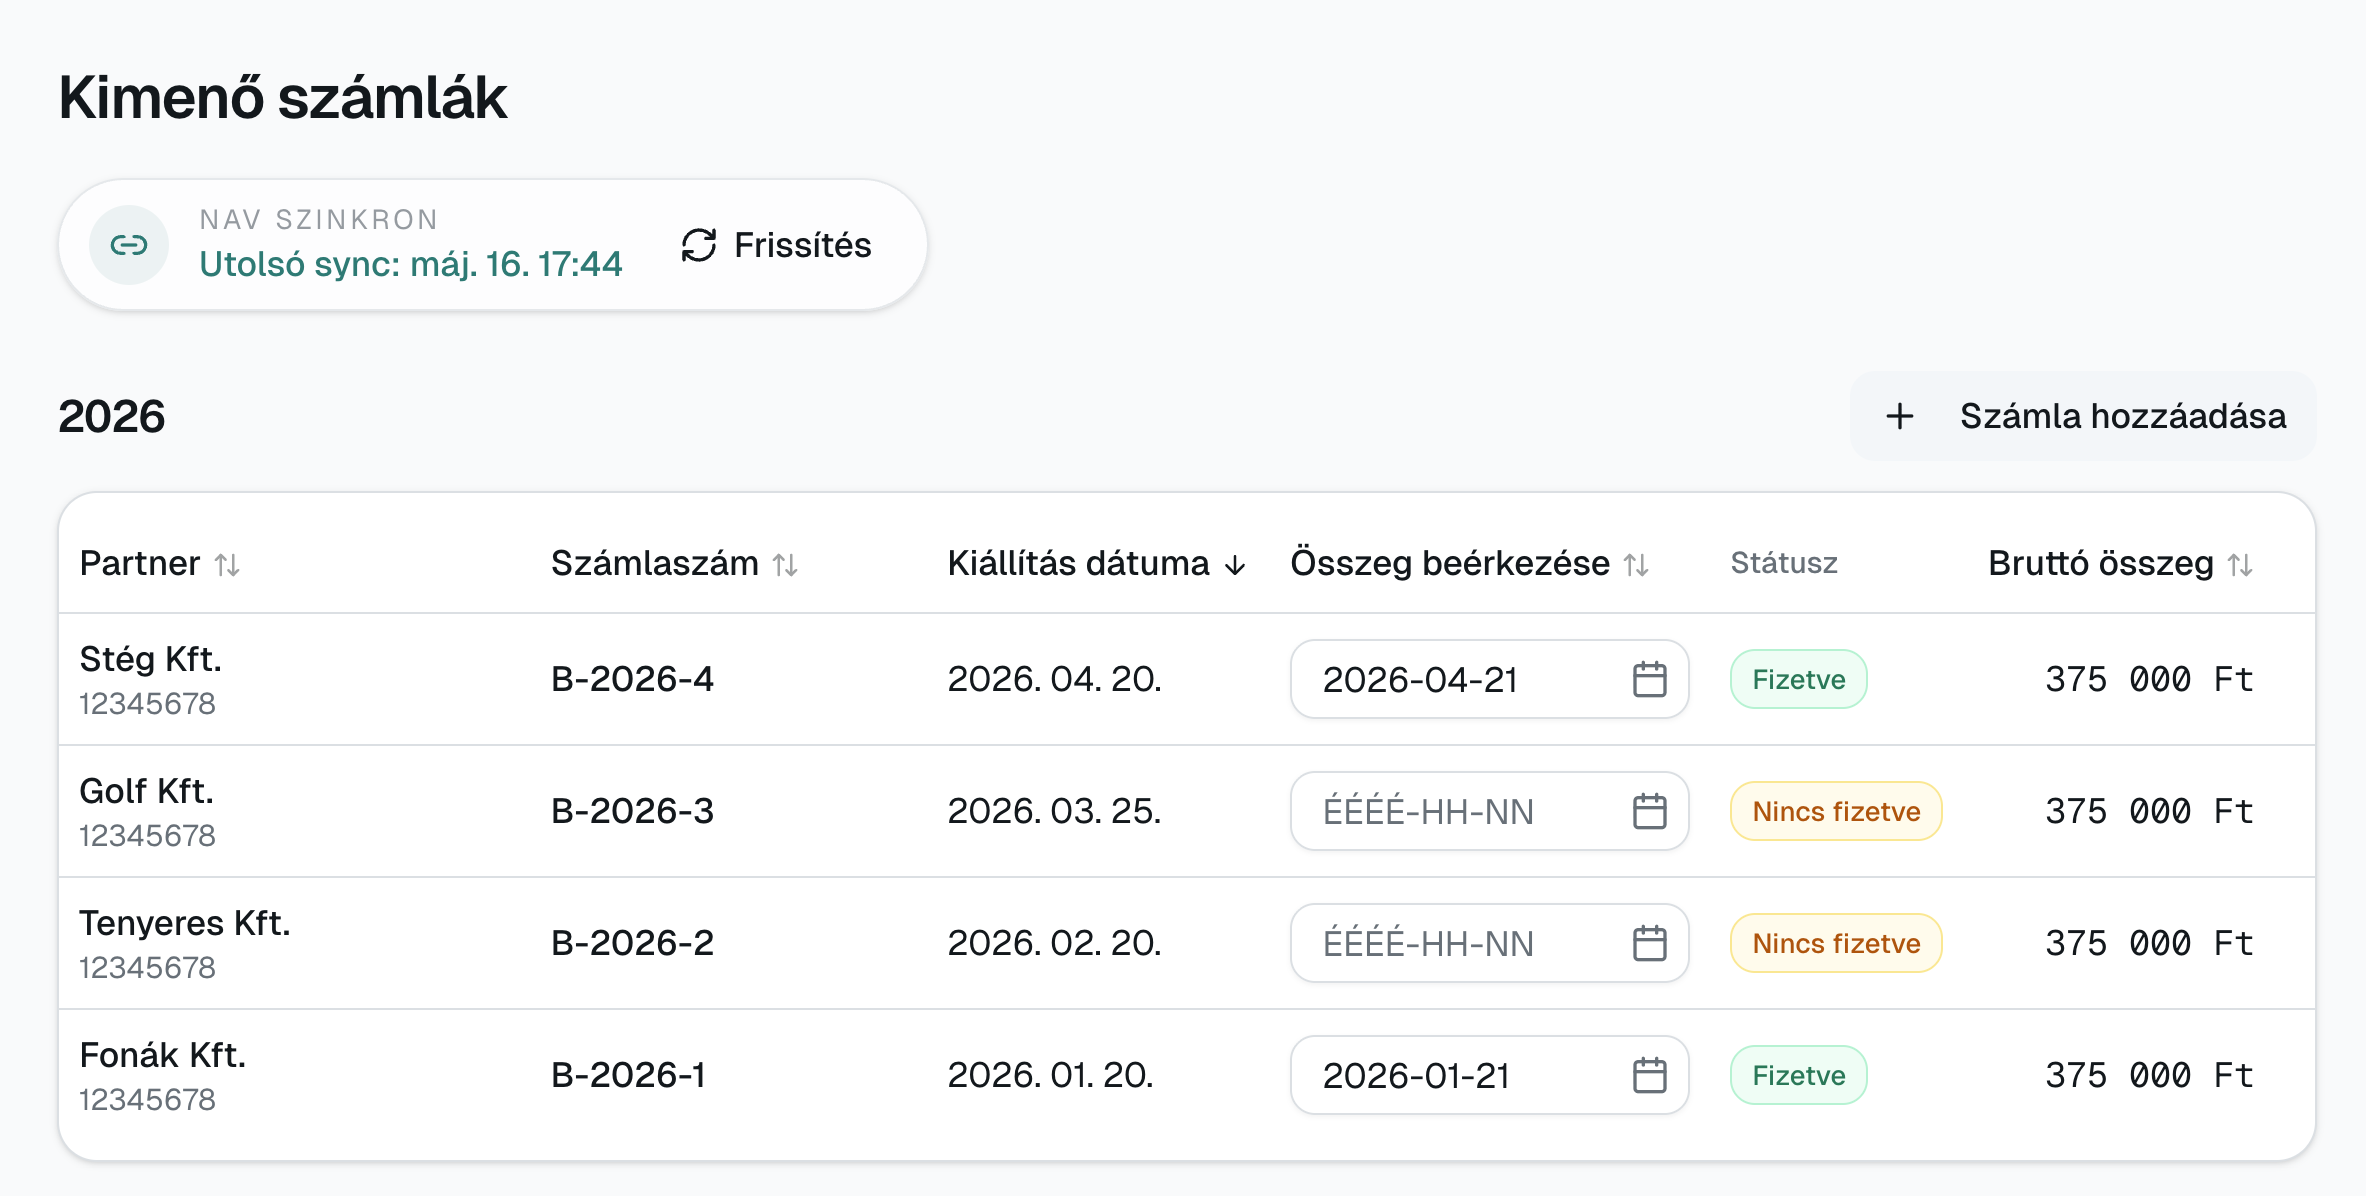This screenshot has height=1196, width=2366.
Task: Click invoice number B-2026-2
Action: pyautogui.click(x=633, y=943)
